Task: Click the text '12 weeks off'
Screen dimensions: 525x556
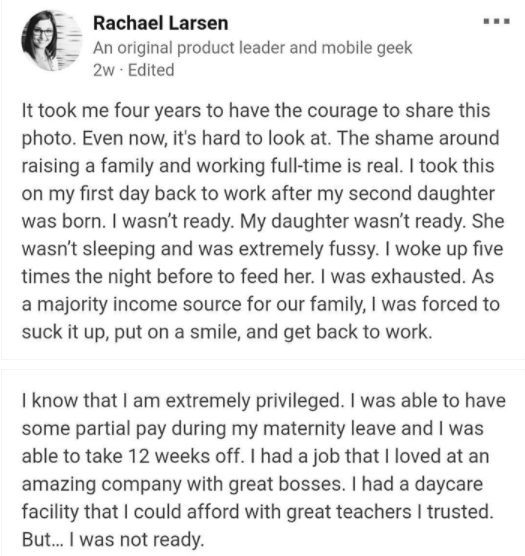Action: tap(186, 456)
